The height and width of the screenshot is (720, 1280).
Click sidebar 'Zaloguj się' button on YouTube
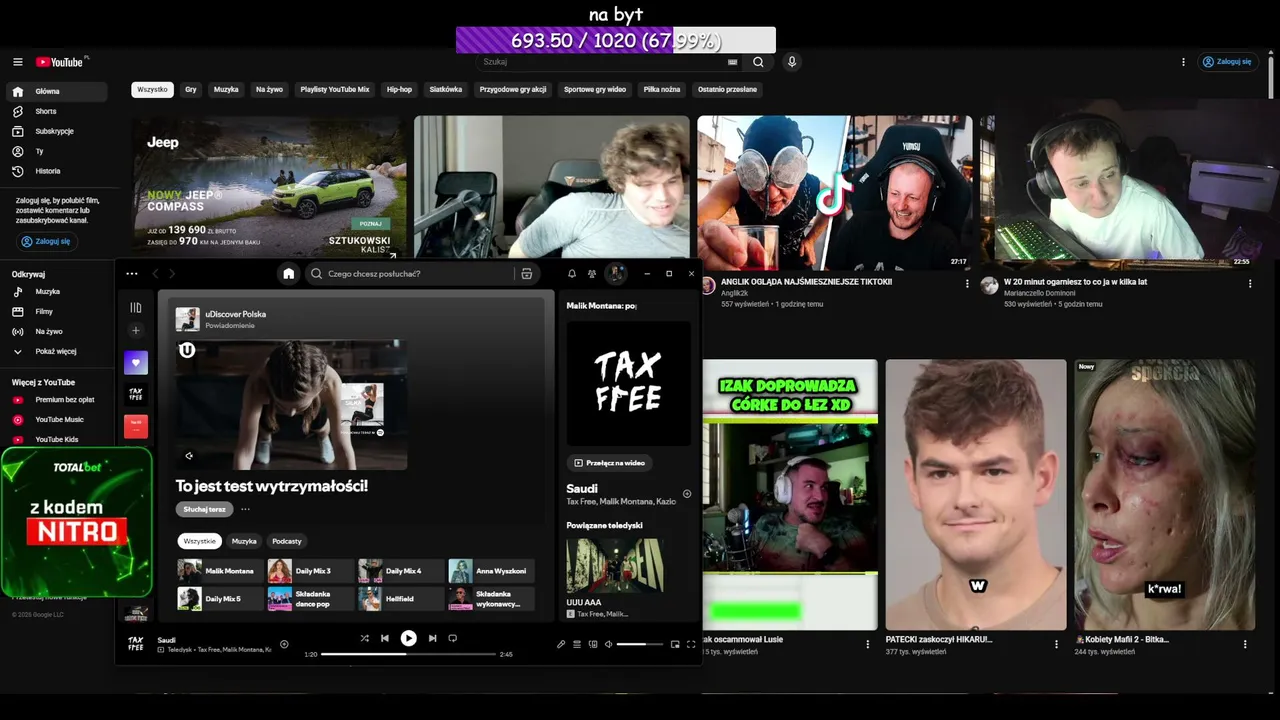(47, 241)
